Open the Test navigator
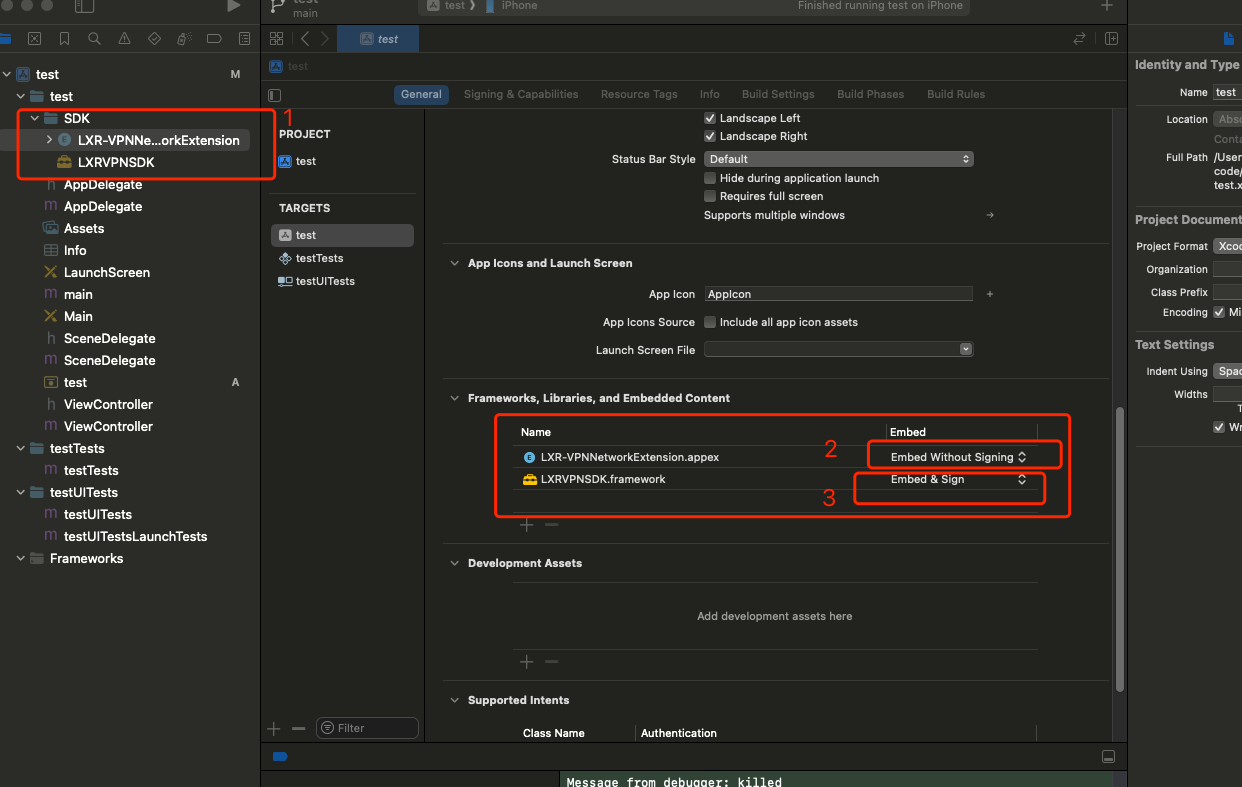The width and height of the screenshot is (1242, 787). pos(154,39)
